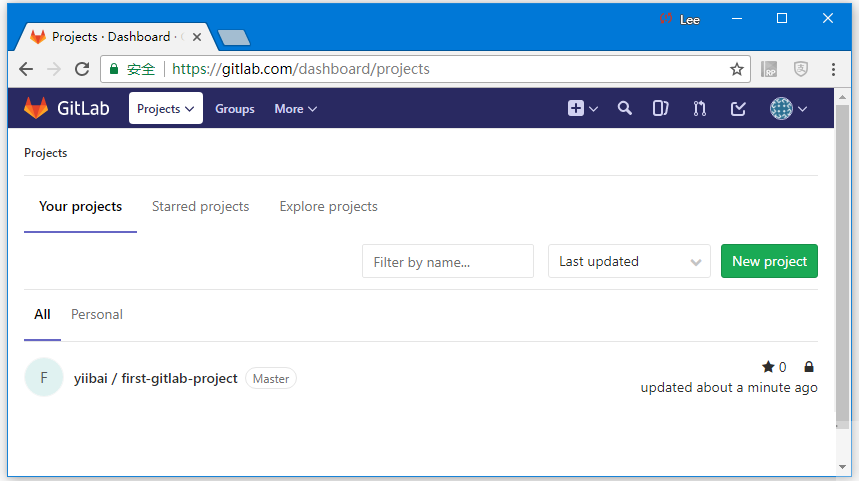Click the private lock icon
This screenshot has width=859, height=481.
[809, 367]
